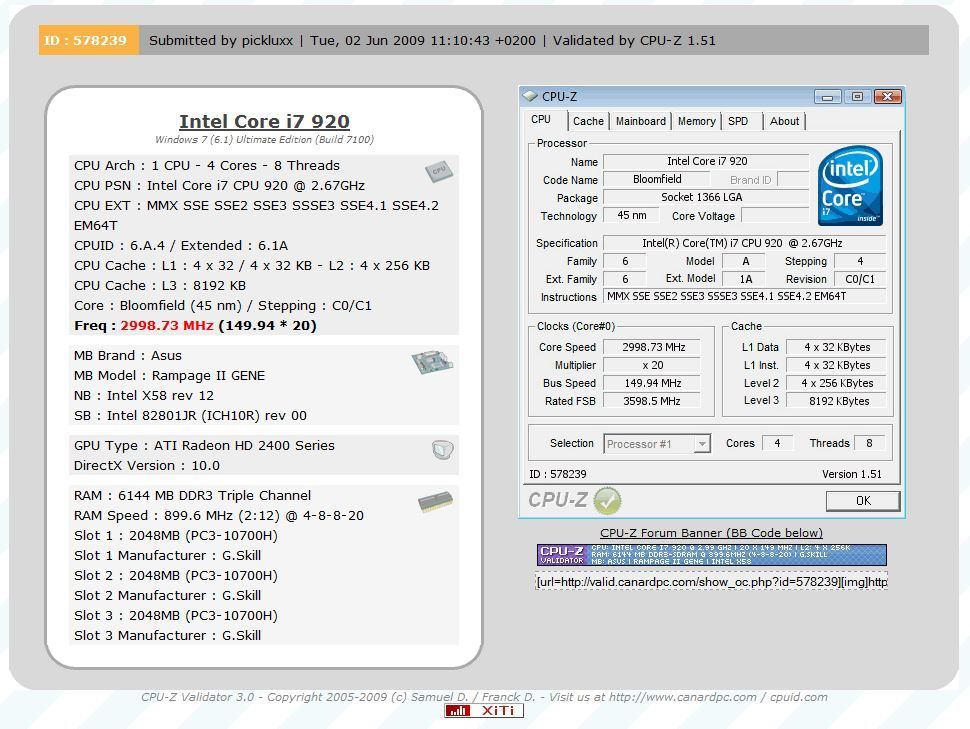Click the CPU-Z title bar app icon
Image resolution: width=970 pixels, height=729 pixels.
[x=530, y=96]
